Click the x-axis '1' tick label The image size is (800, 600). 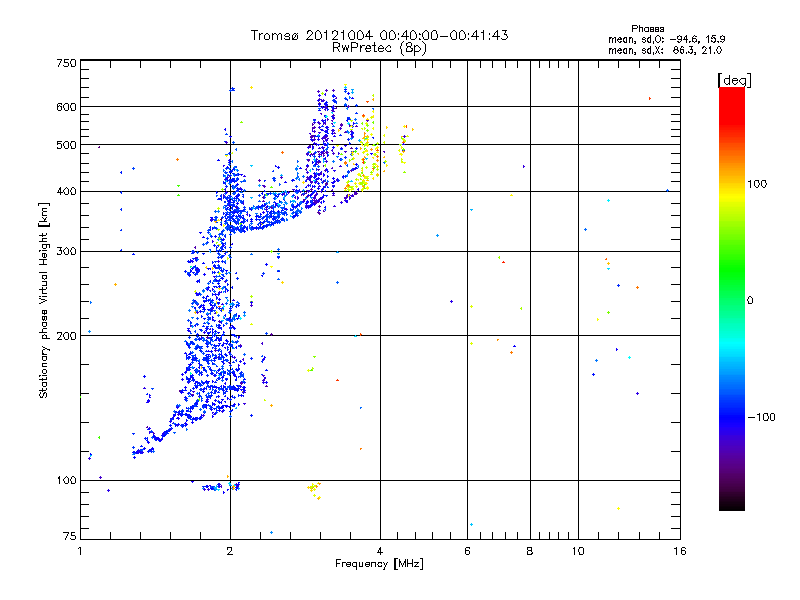pos(80,551)
